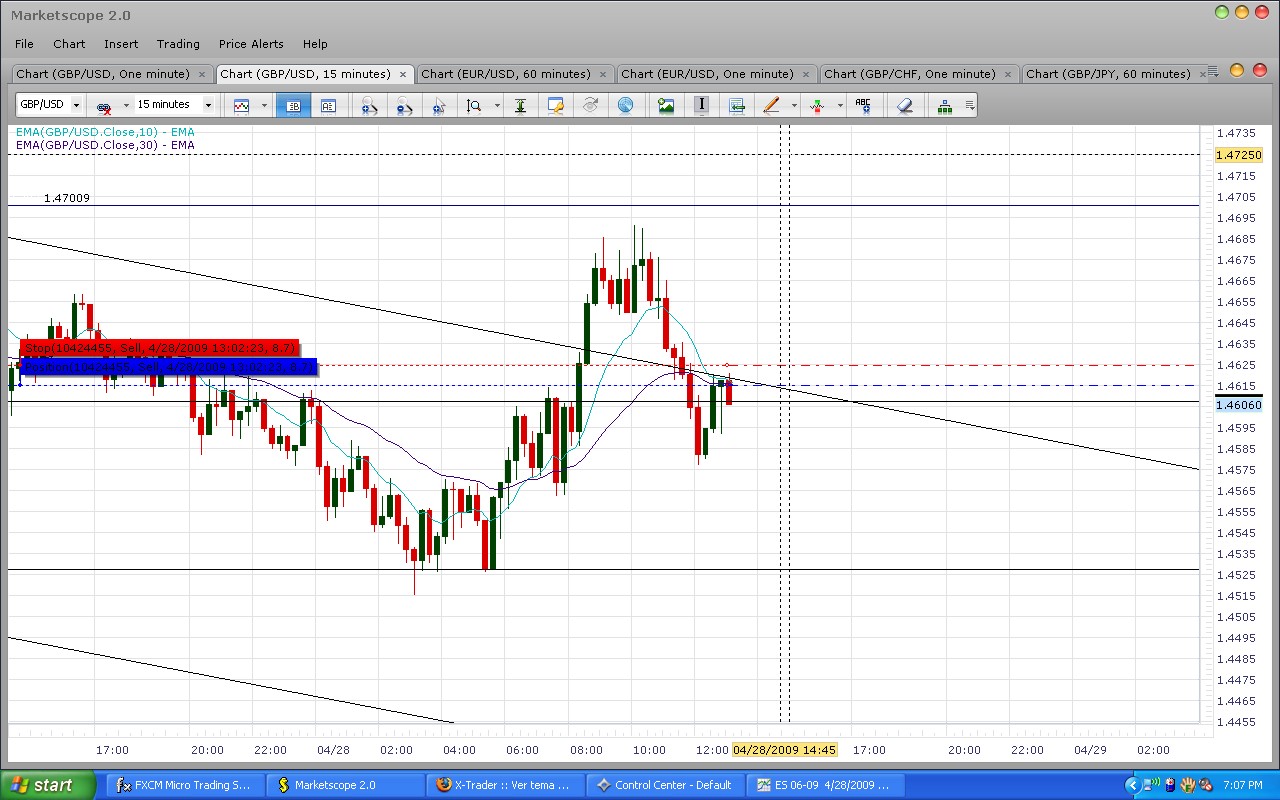Viewport: 1280px width, 800px height.
Task: Open the GBP/USD symbol dropdown
Action: 76,105
